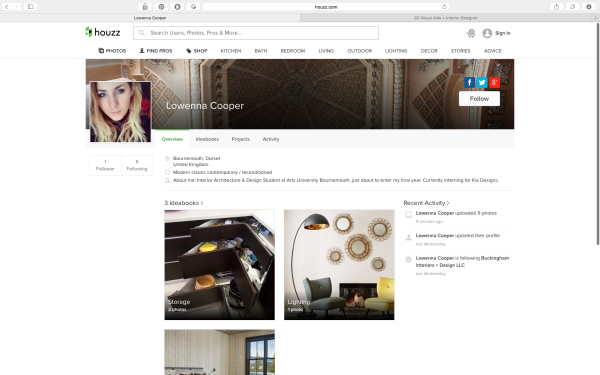Toggle Safari sidebar button

31,7
